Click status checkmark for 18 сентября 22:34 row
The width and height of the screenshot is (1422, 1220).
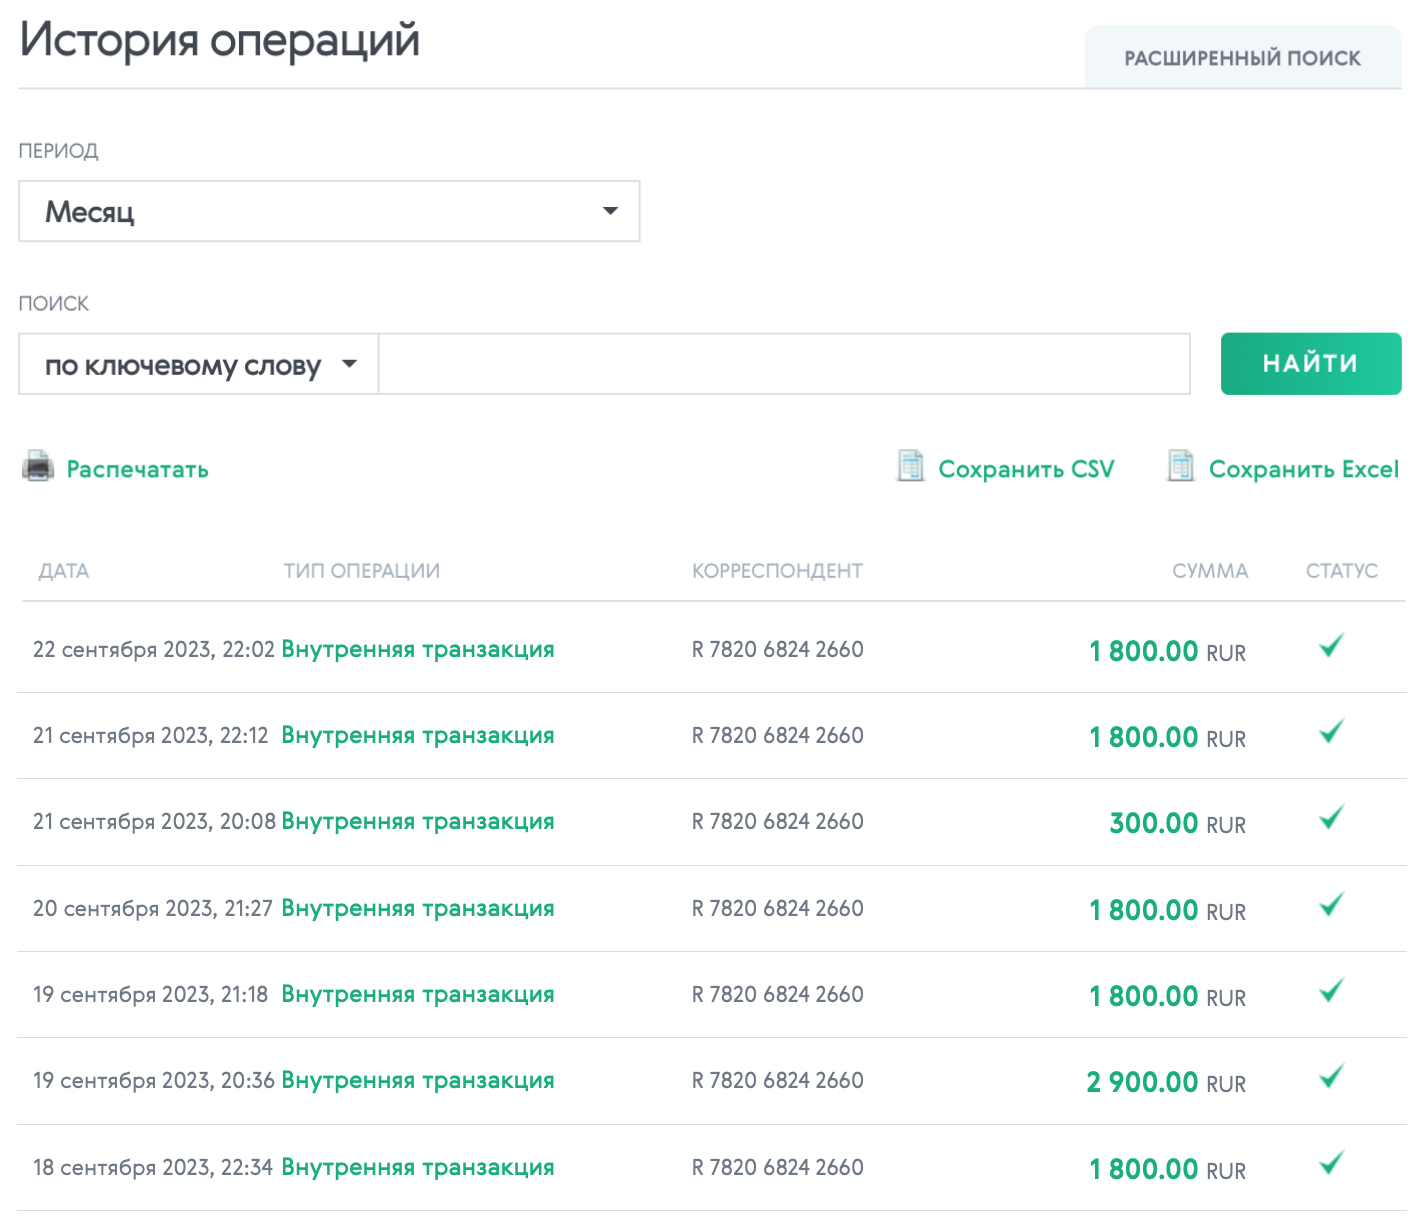point(1331,1163)
